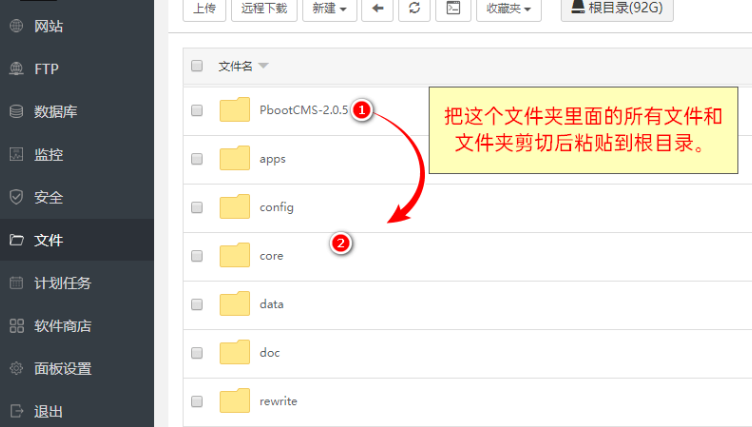Click 退出 to log out
Image resolution: width=752 pixels, height=427 pixels.
(x=77, y=411)
